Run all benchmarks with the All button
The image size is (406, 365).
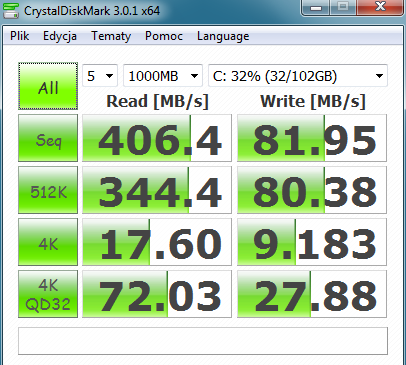click(x=48, y=86)
